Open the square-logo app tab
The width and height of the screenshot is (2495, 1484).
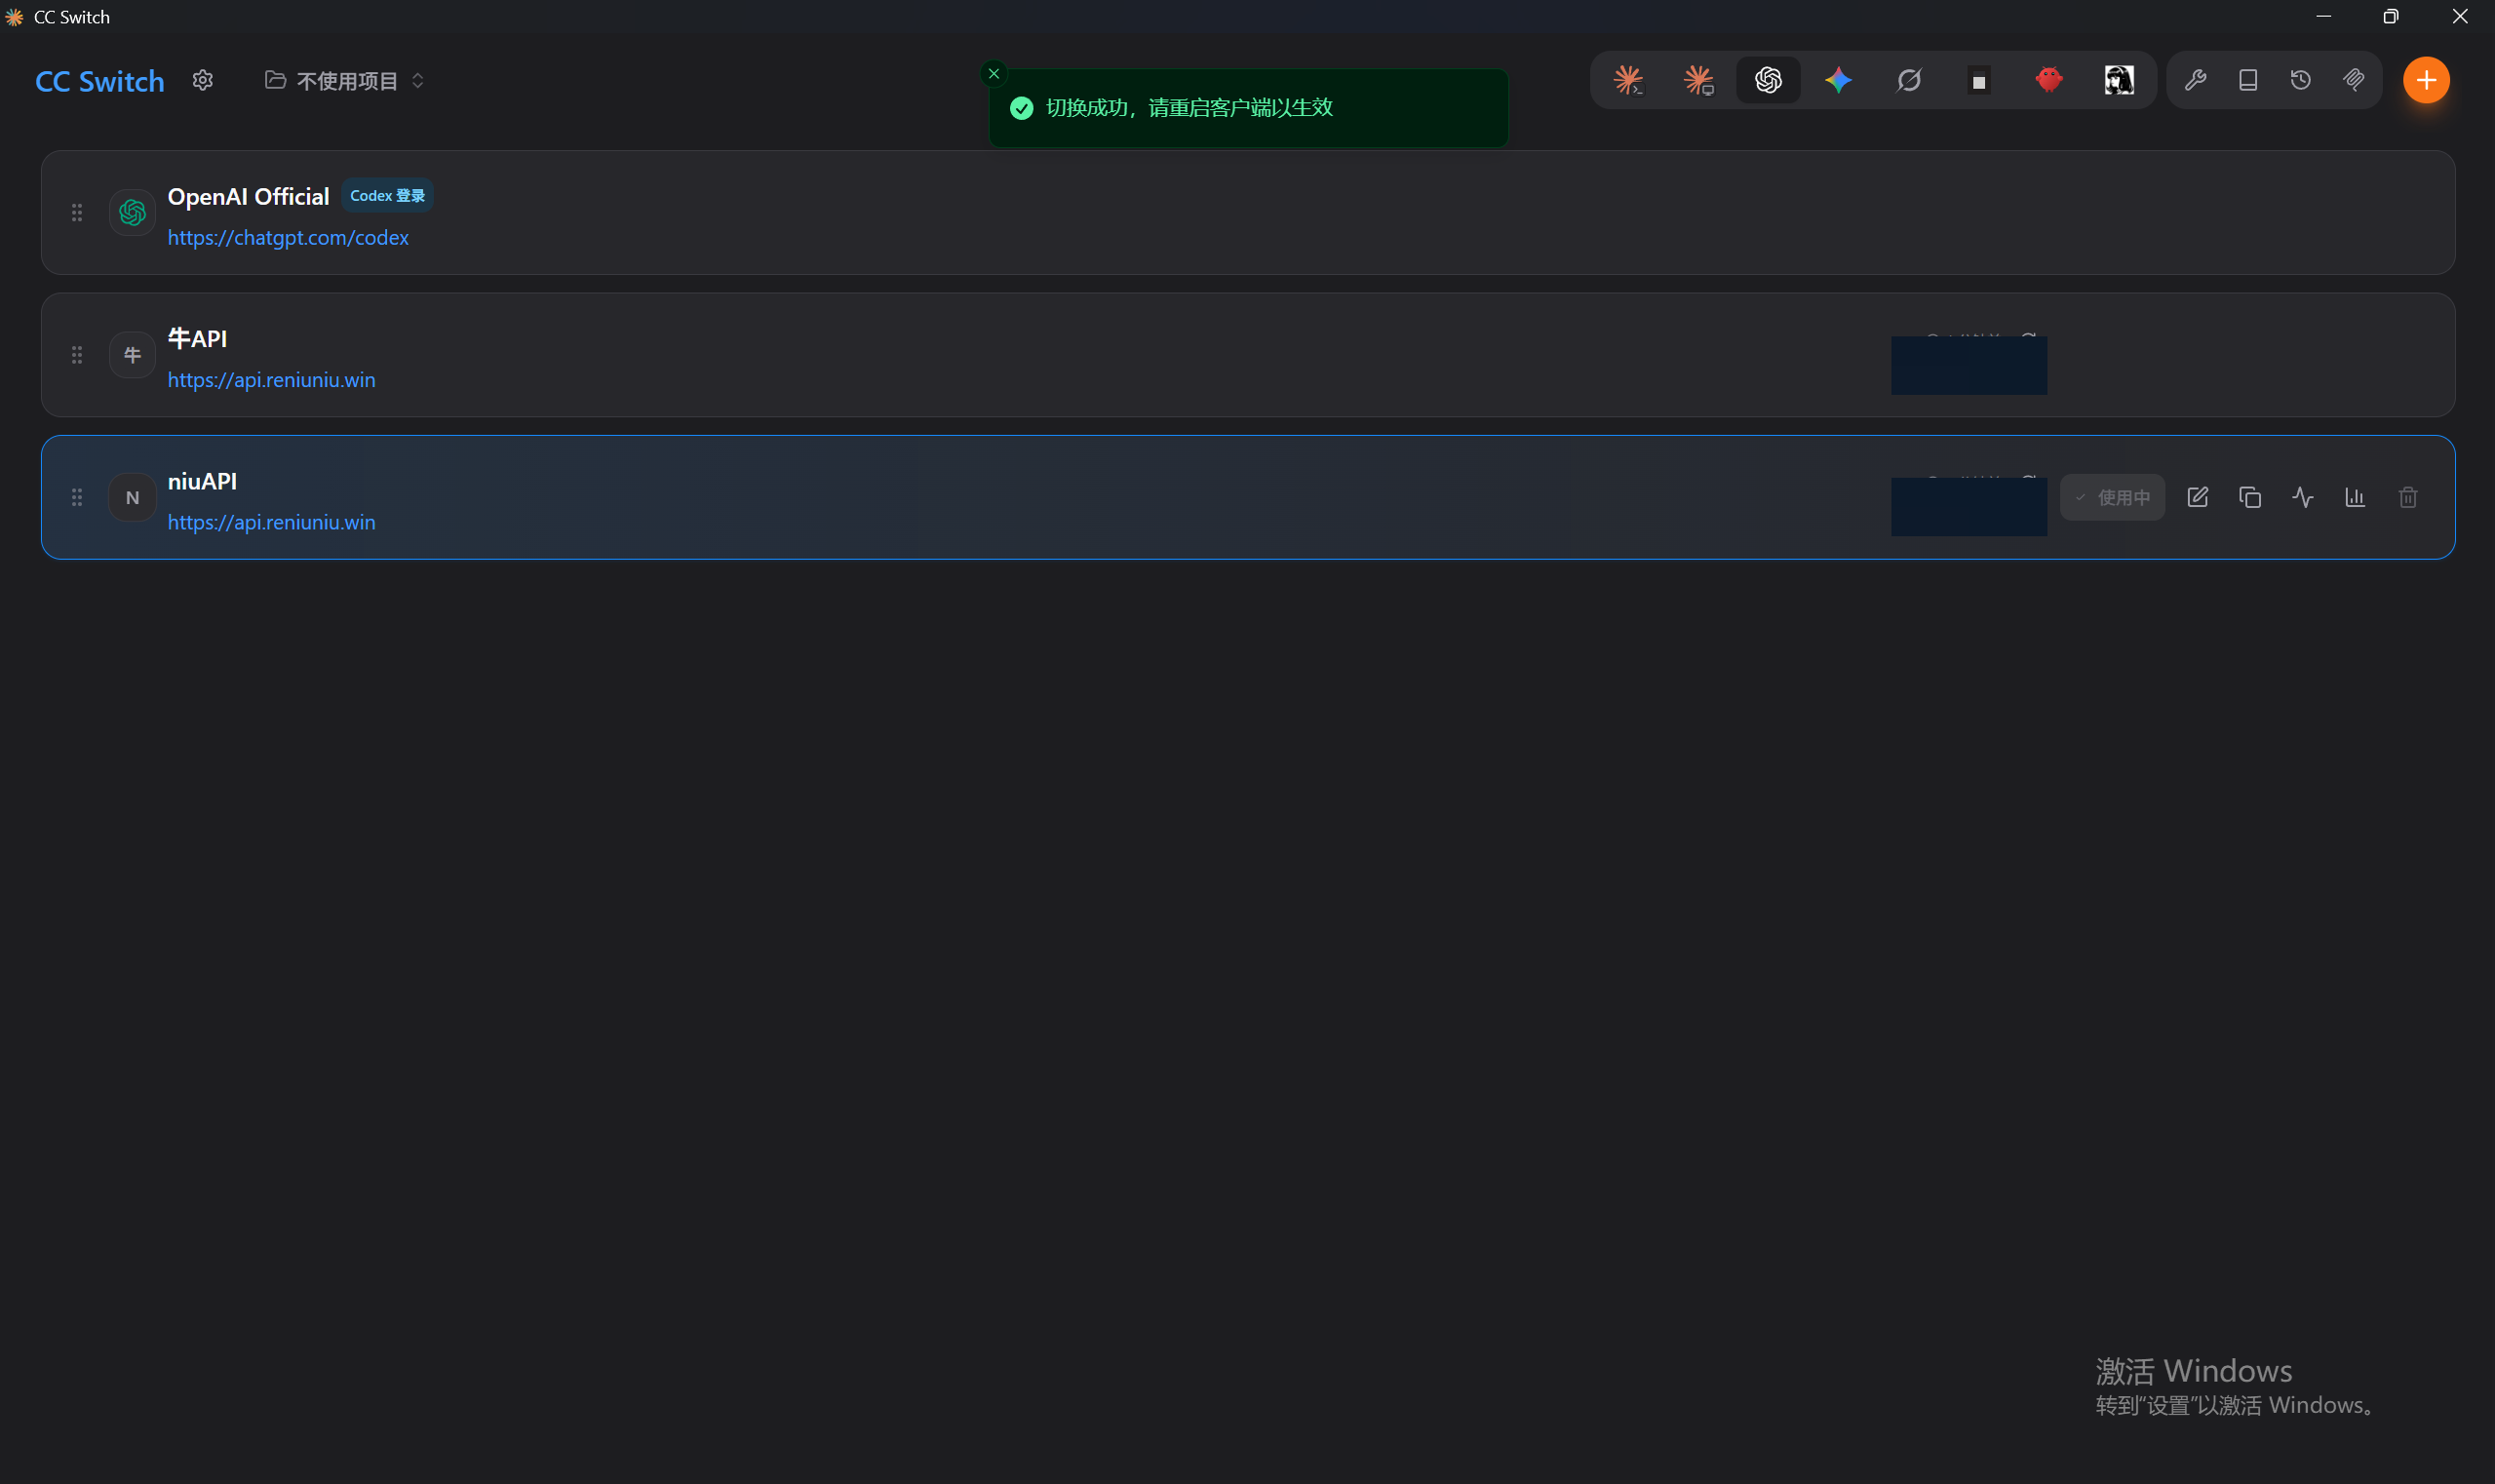click(x=1978, y=80)
